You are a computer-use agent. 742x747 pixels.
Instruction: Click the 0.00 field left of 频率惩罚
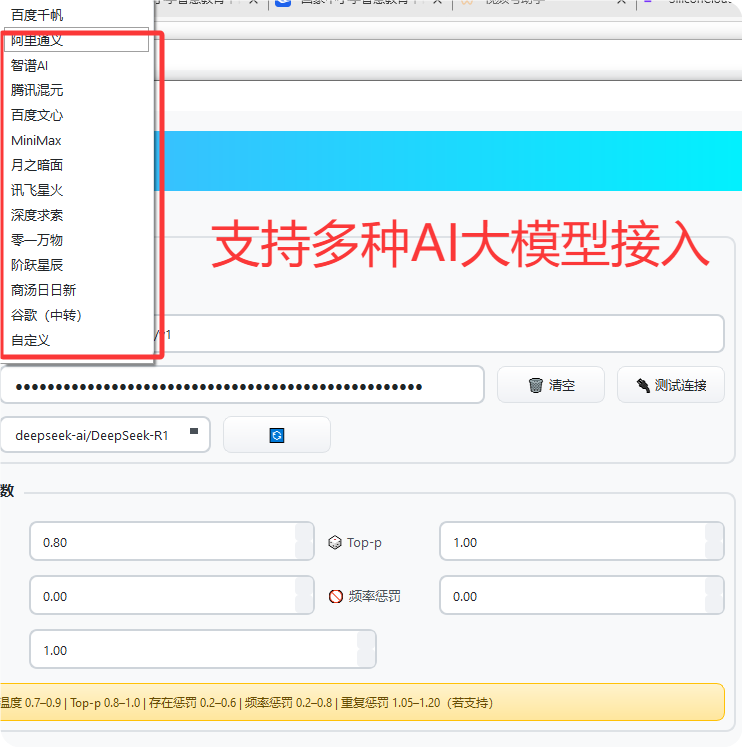click(172, 596)
